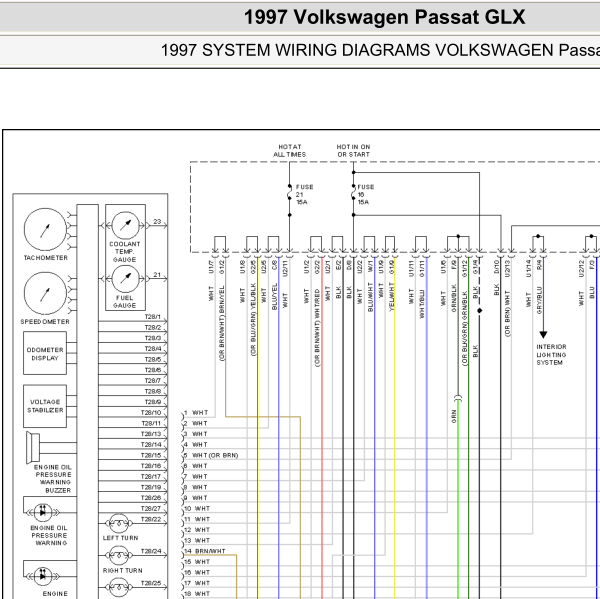The width and height of the screenshot is (600, 599).
Task: Select the left turn indicator lamp symbol
Action: [x=119, y=523]
